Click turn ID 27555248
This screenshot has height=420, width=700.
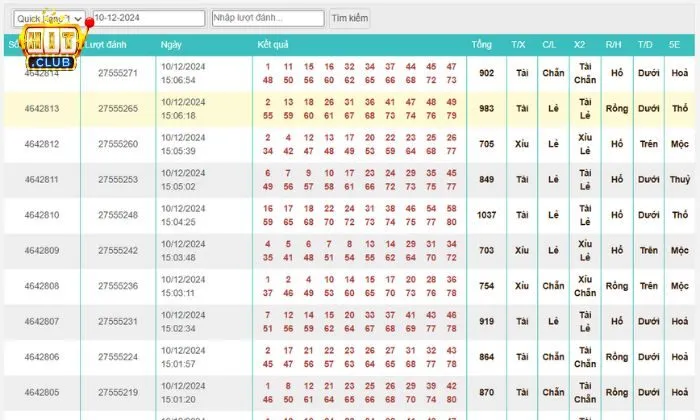click(118, 215)
